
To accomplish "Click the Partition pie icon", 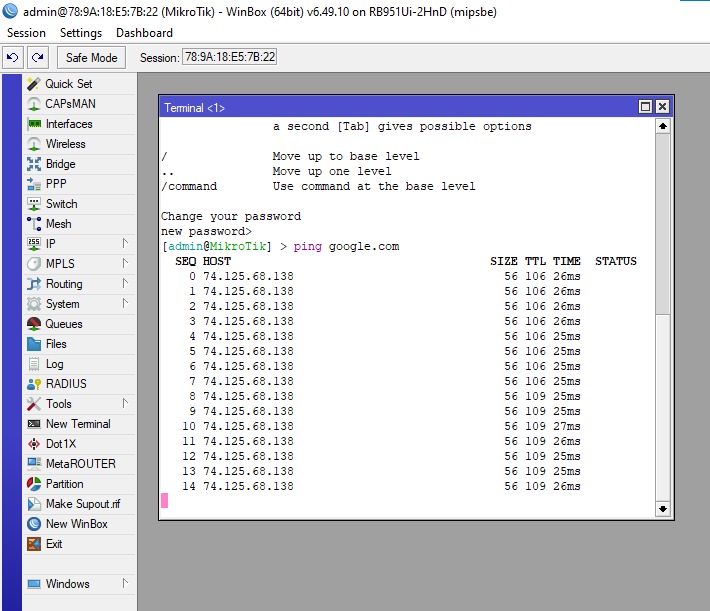I will pos(34,484).
